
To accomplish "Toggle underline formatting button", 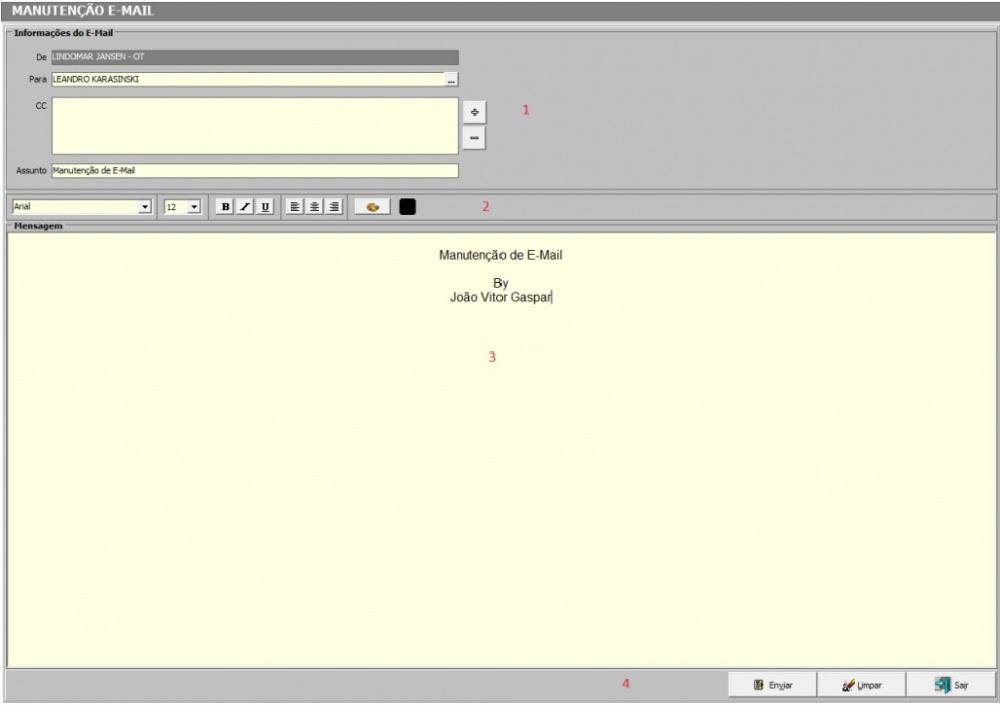I will [265, 207].
